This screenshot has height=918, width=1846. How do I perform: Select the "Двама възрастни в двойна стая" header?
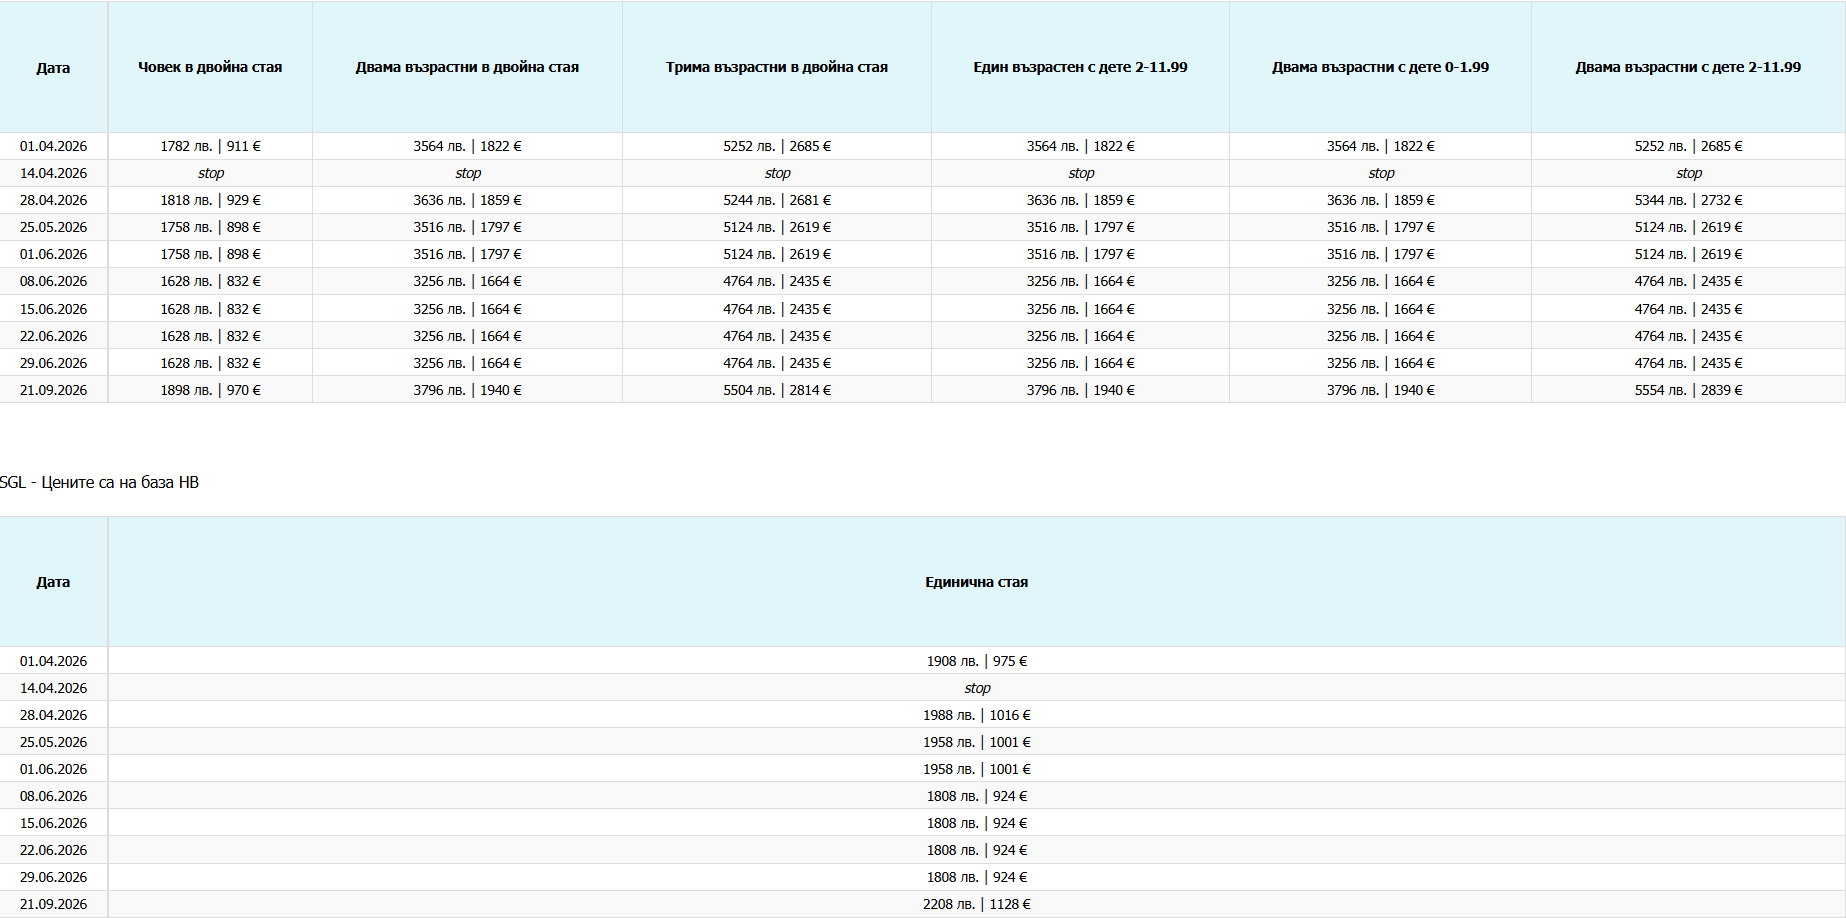(467, 67)
